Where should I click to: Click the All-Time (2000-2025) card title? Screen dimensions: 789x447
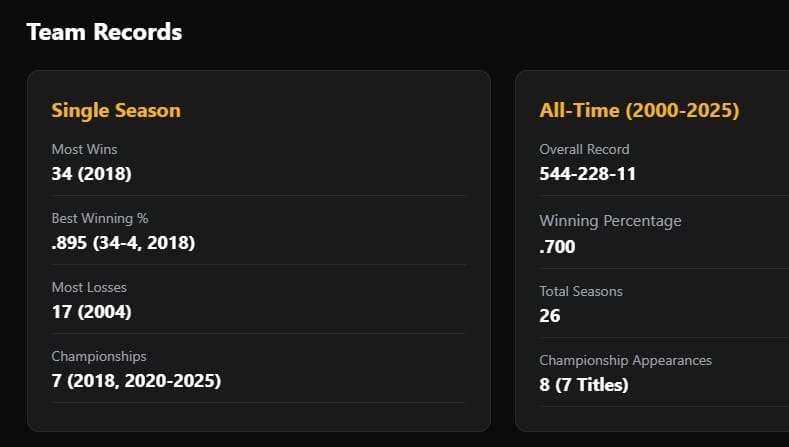pos(639,110)
